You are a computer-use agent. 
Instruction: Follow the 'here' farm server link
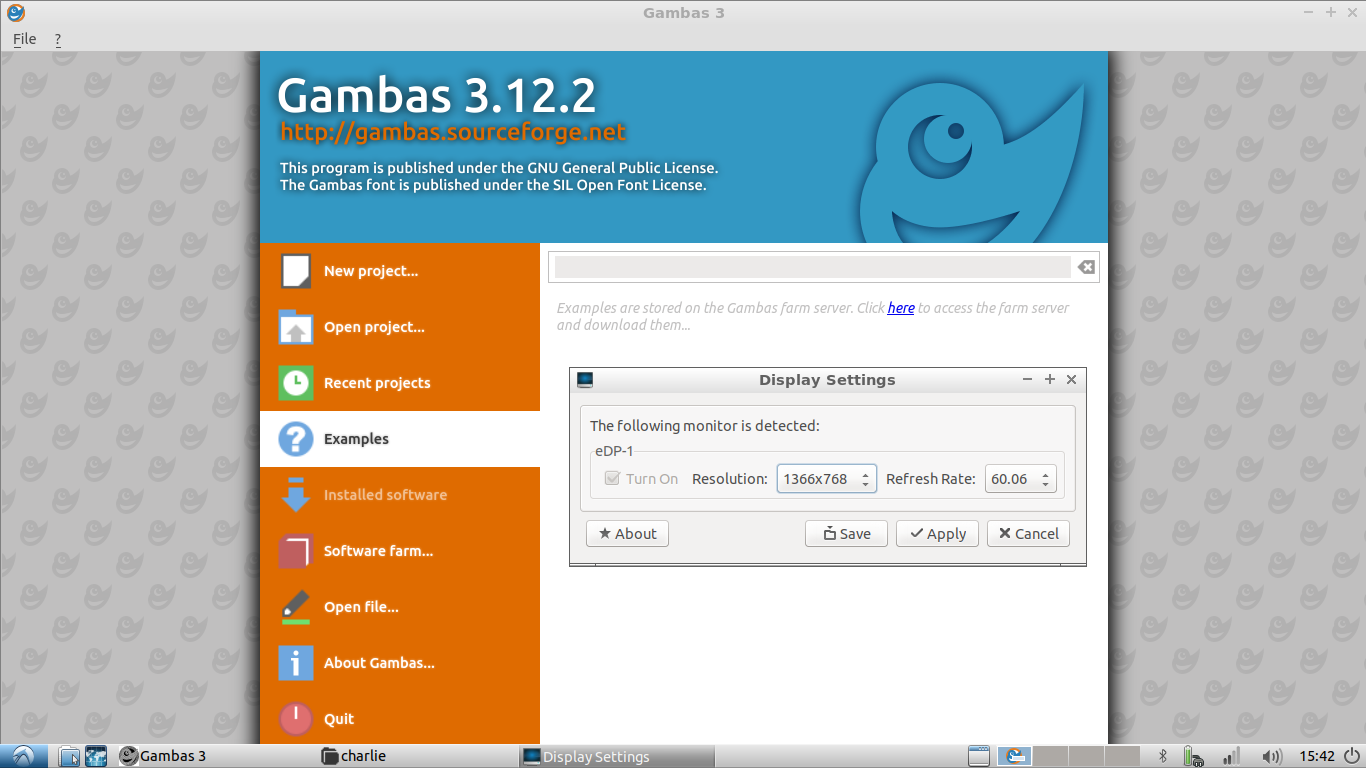(x=901, y=308)
